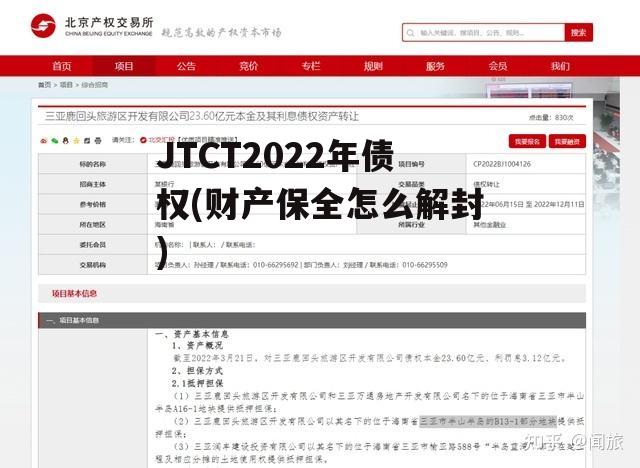Click 综合招商 in the breadcrumb trail

pos(95,85)
